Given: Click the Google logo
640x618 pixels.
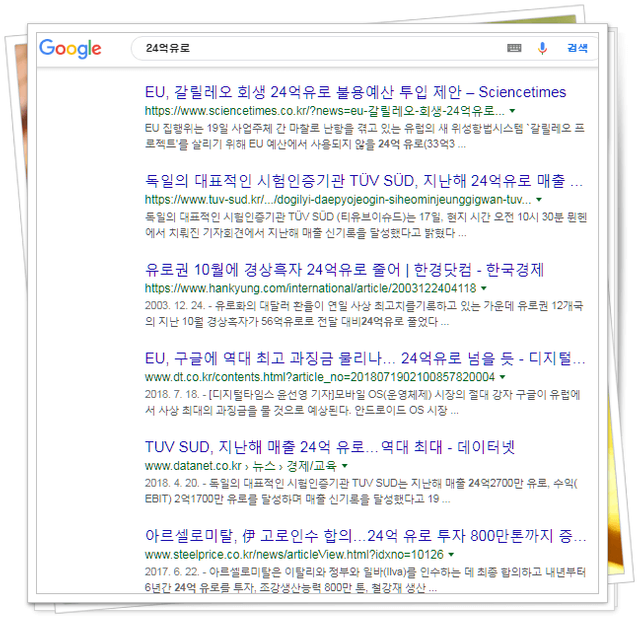Looking at the screenshot, I should point(70,49).
